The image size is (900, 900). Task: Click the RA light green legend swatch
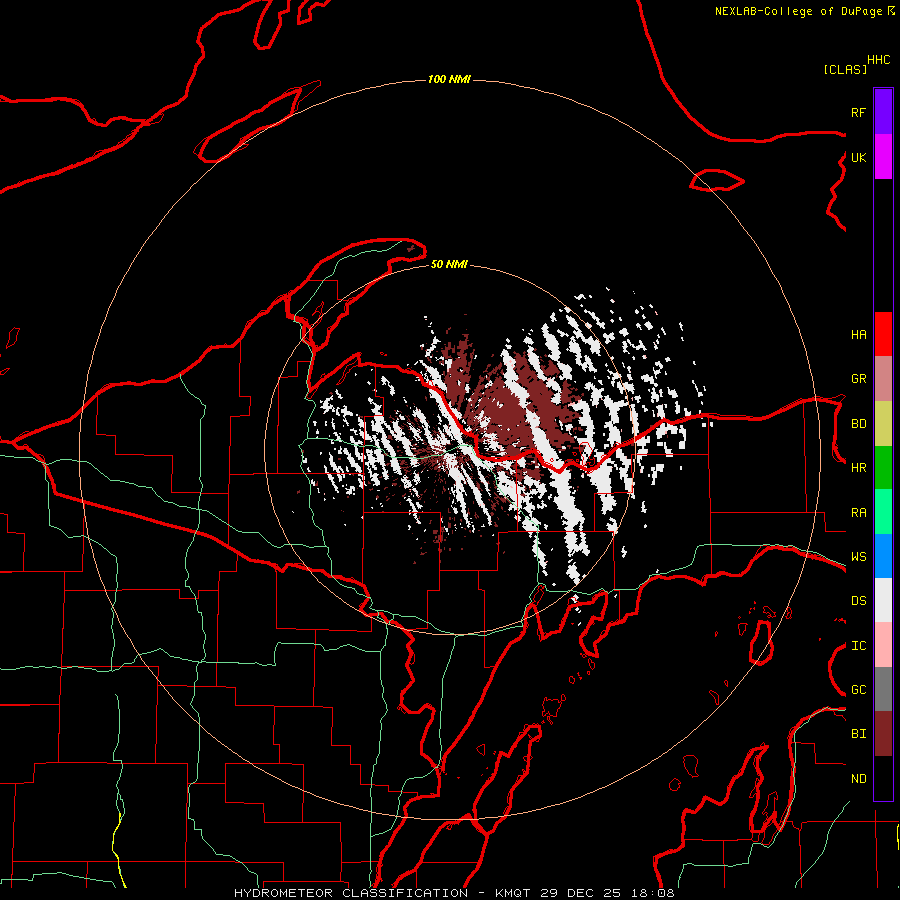(x=883, y=512)
